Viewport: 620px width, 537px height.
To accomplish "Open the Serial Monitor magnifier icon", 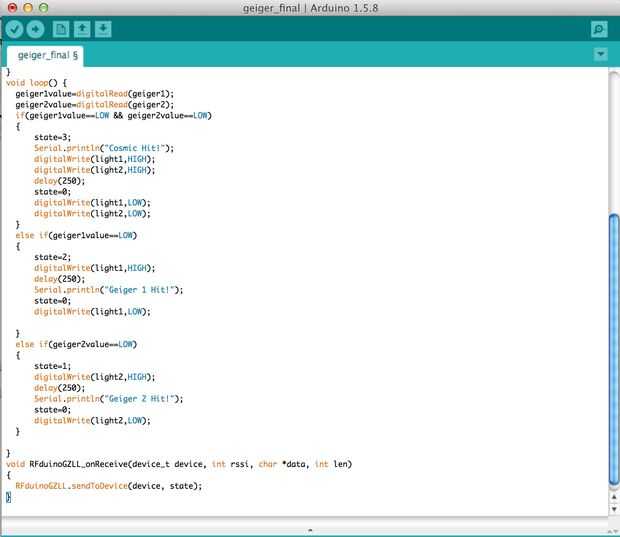I will tap(599, 29).
